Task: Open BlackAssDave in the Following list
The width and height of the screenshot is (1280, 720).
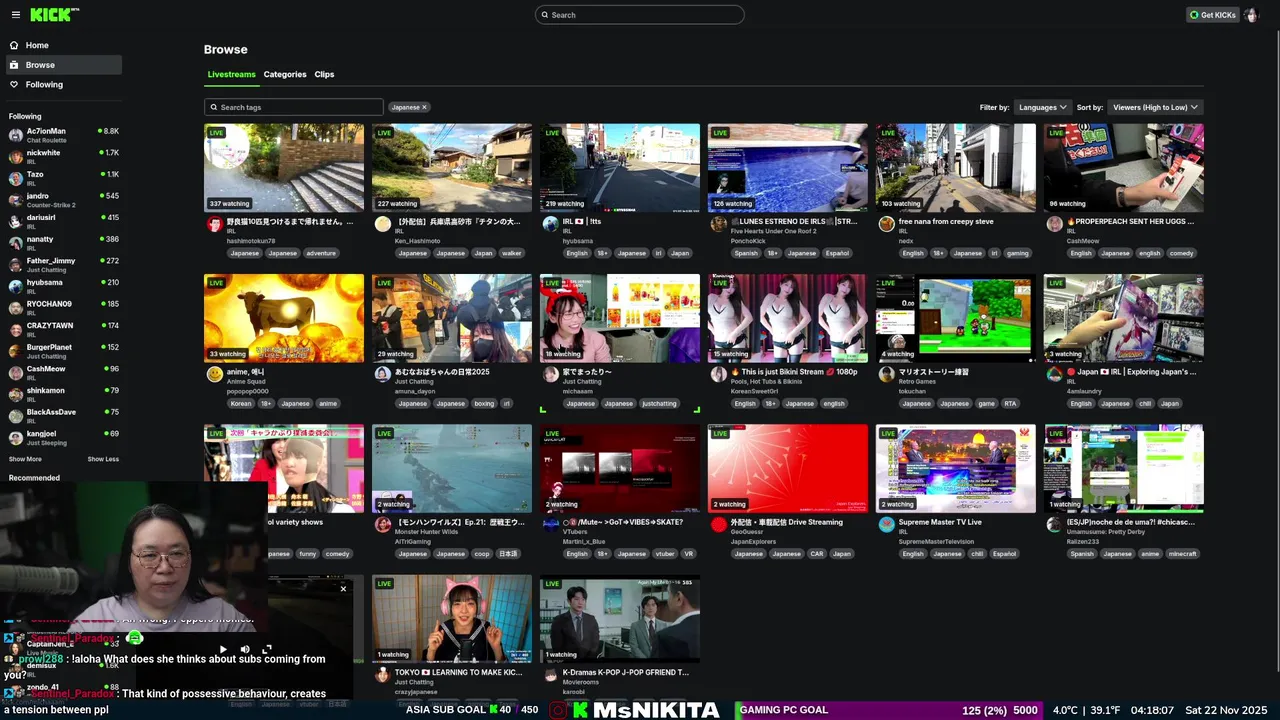Action: coord(64,416)
